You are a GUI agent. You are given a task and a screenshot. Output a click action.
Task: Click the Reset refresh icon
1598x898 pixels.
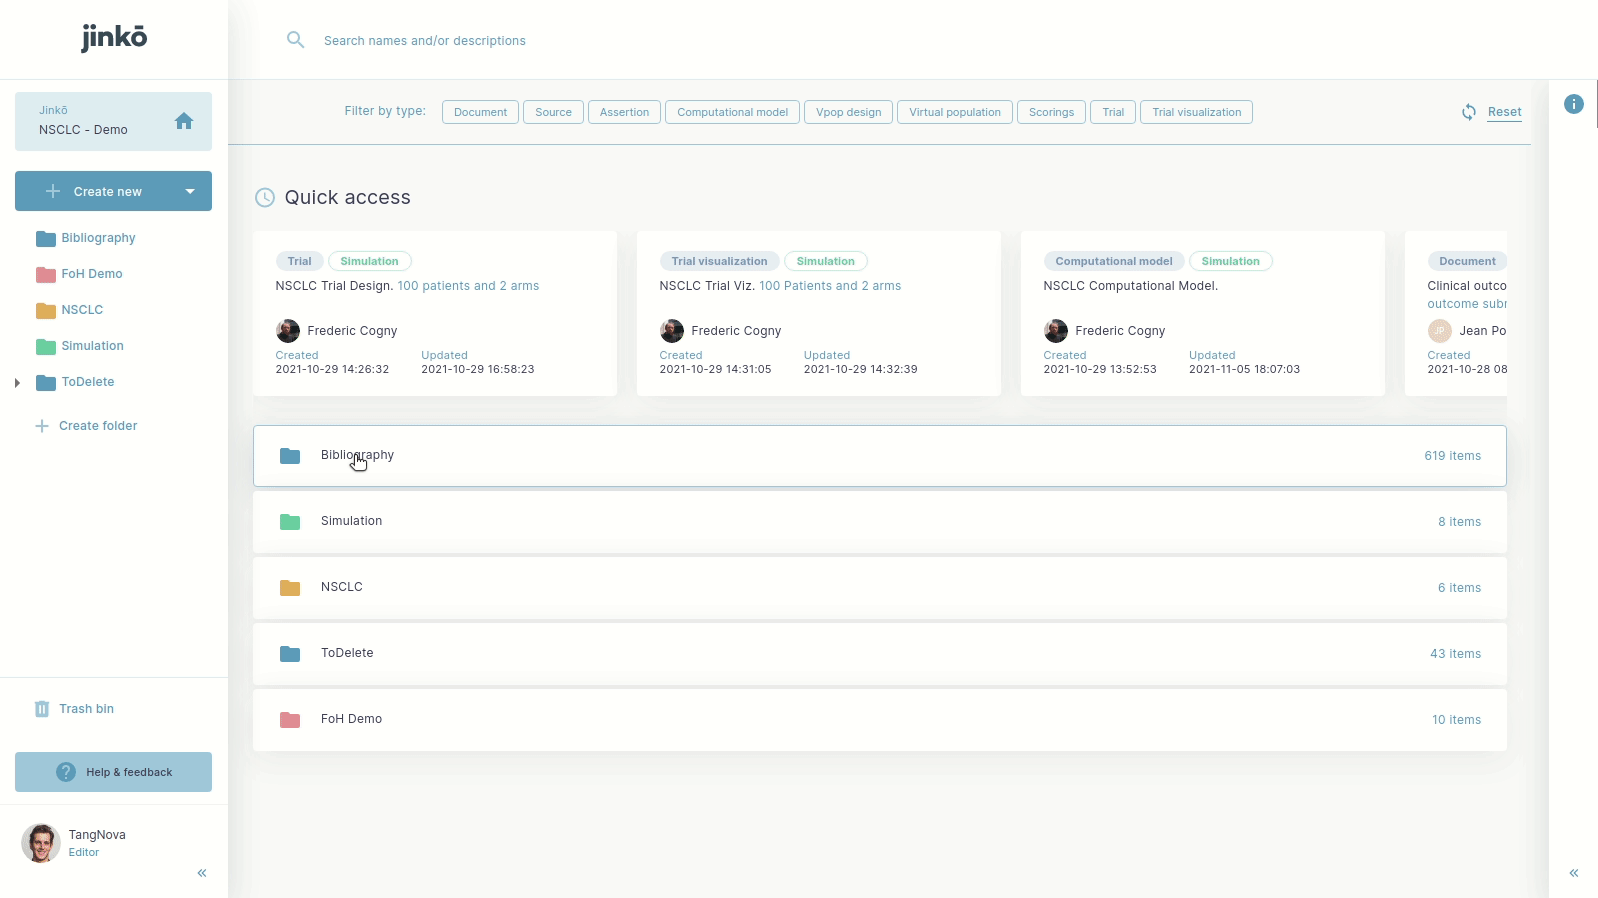(1468, 112)
